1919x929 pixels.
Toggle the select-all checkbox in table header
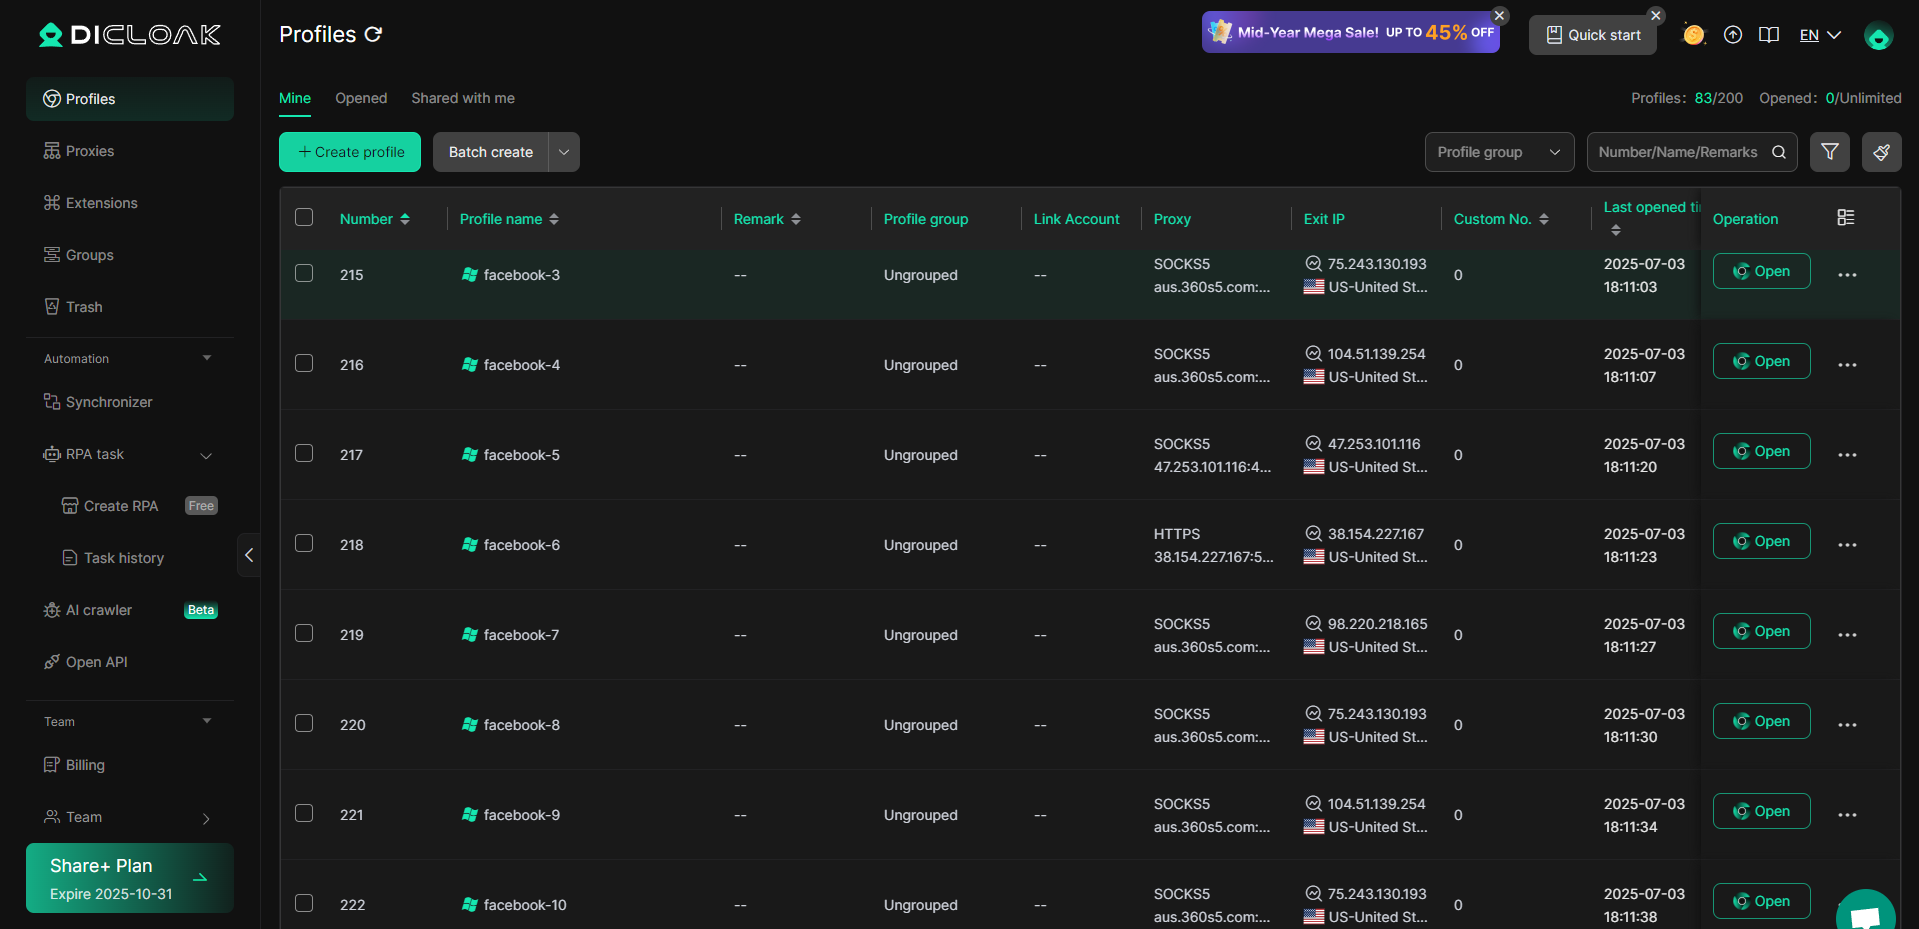[x=304, y=217]
